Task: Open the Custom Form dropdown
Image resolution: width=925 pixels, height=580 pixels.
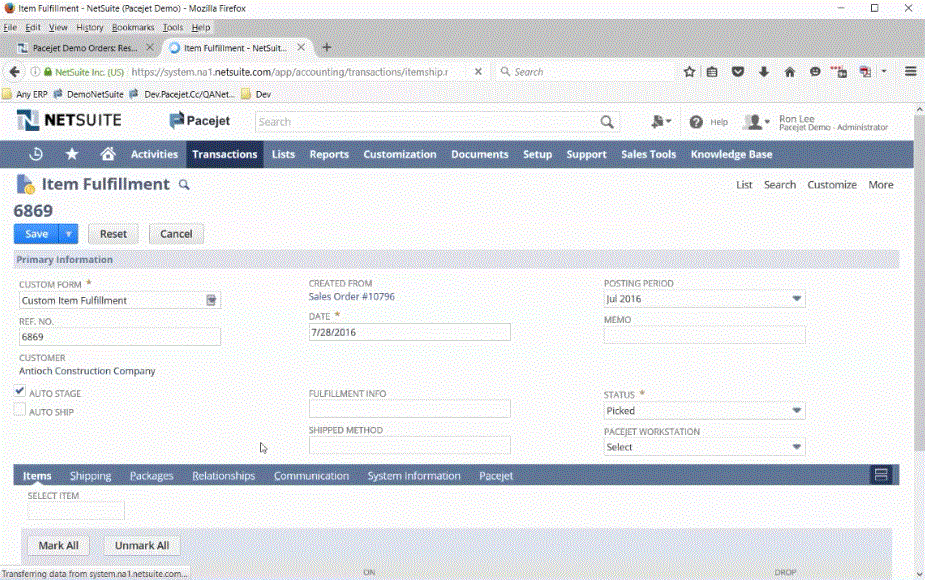Action: coord(211,300)
